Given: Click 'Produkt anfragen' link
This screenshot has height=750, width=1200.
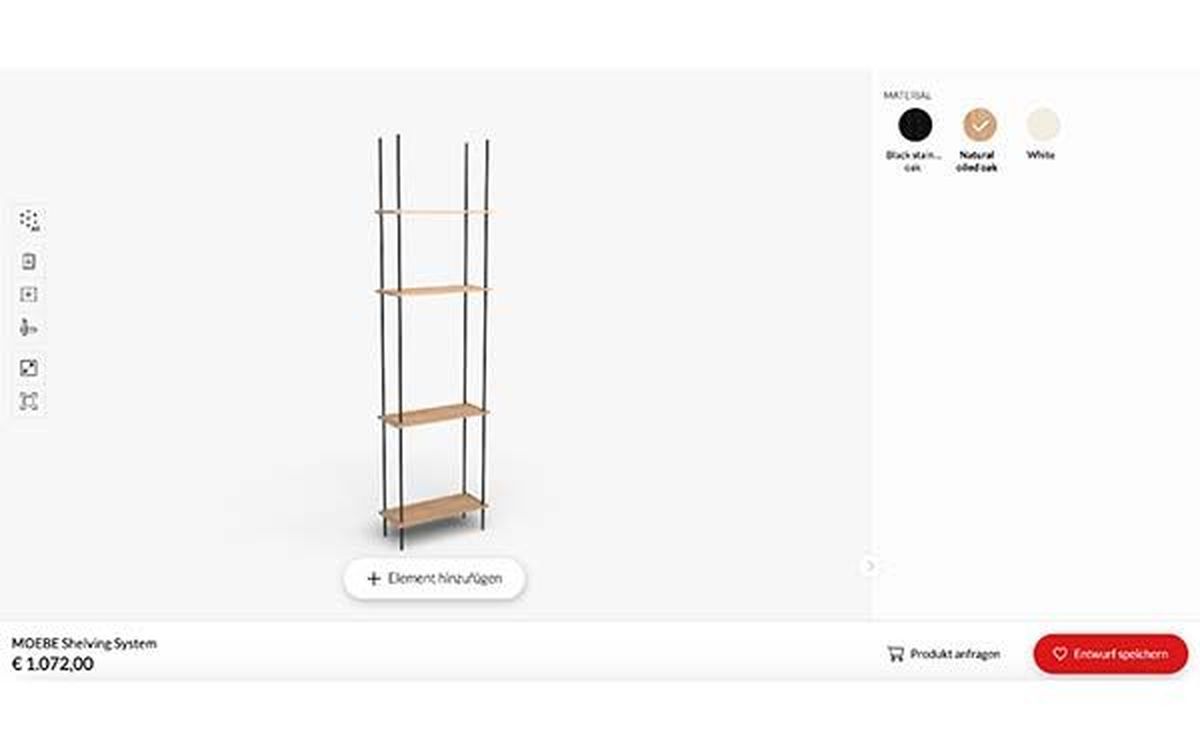Looking at the screenshot, I should pyautogui.click(x=944, y=654).
